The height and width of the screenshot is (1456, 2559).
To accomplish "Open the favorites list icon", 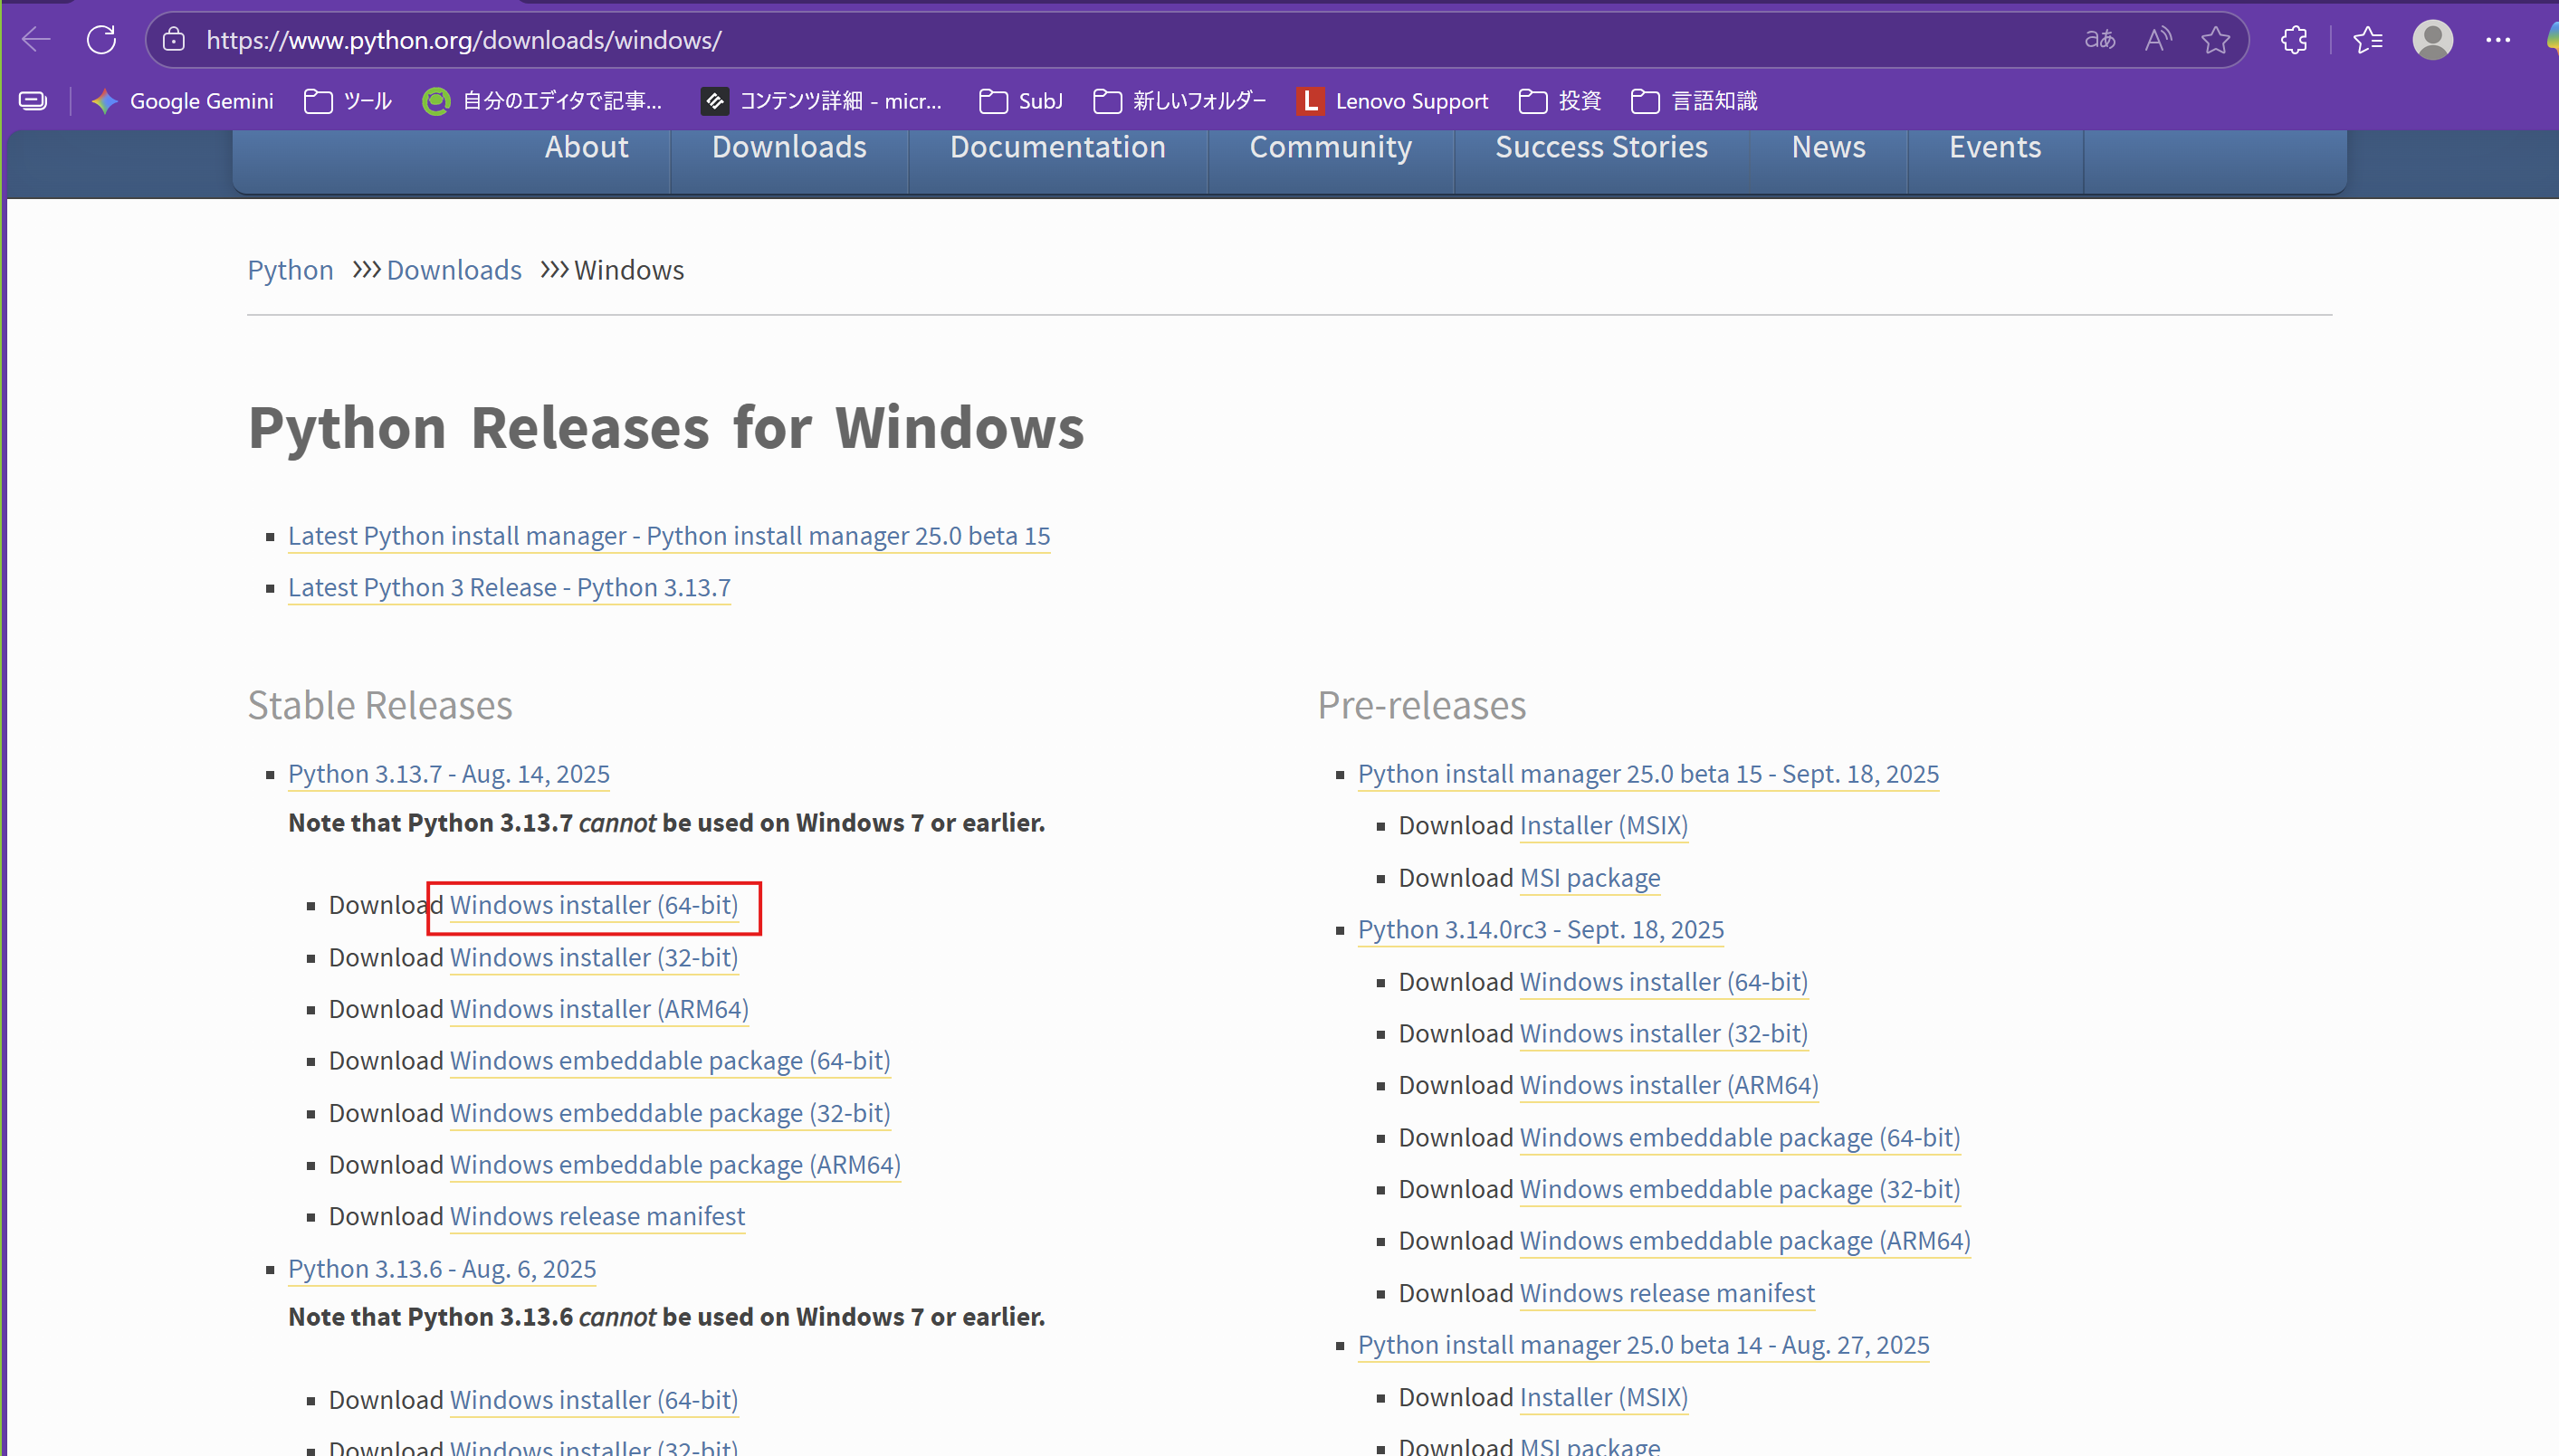I will click(x=2368, y=40).
